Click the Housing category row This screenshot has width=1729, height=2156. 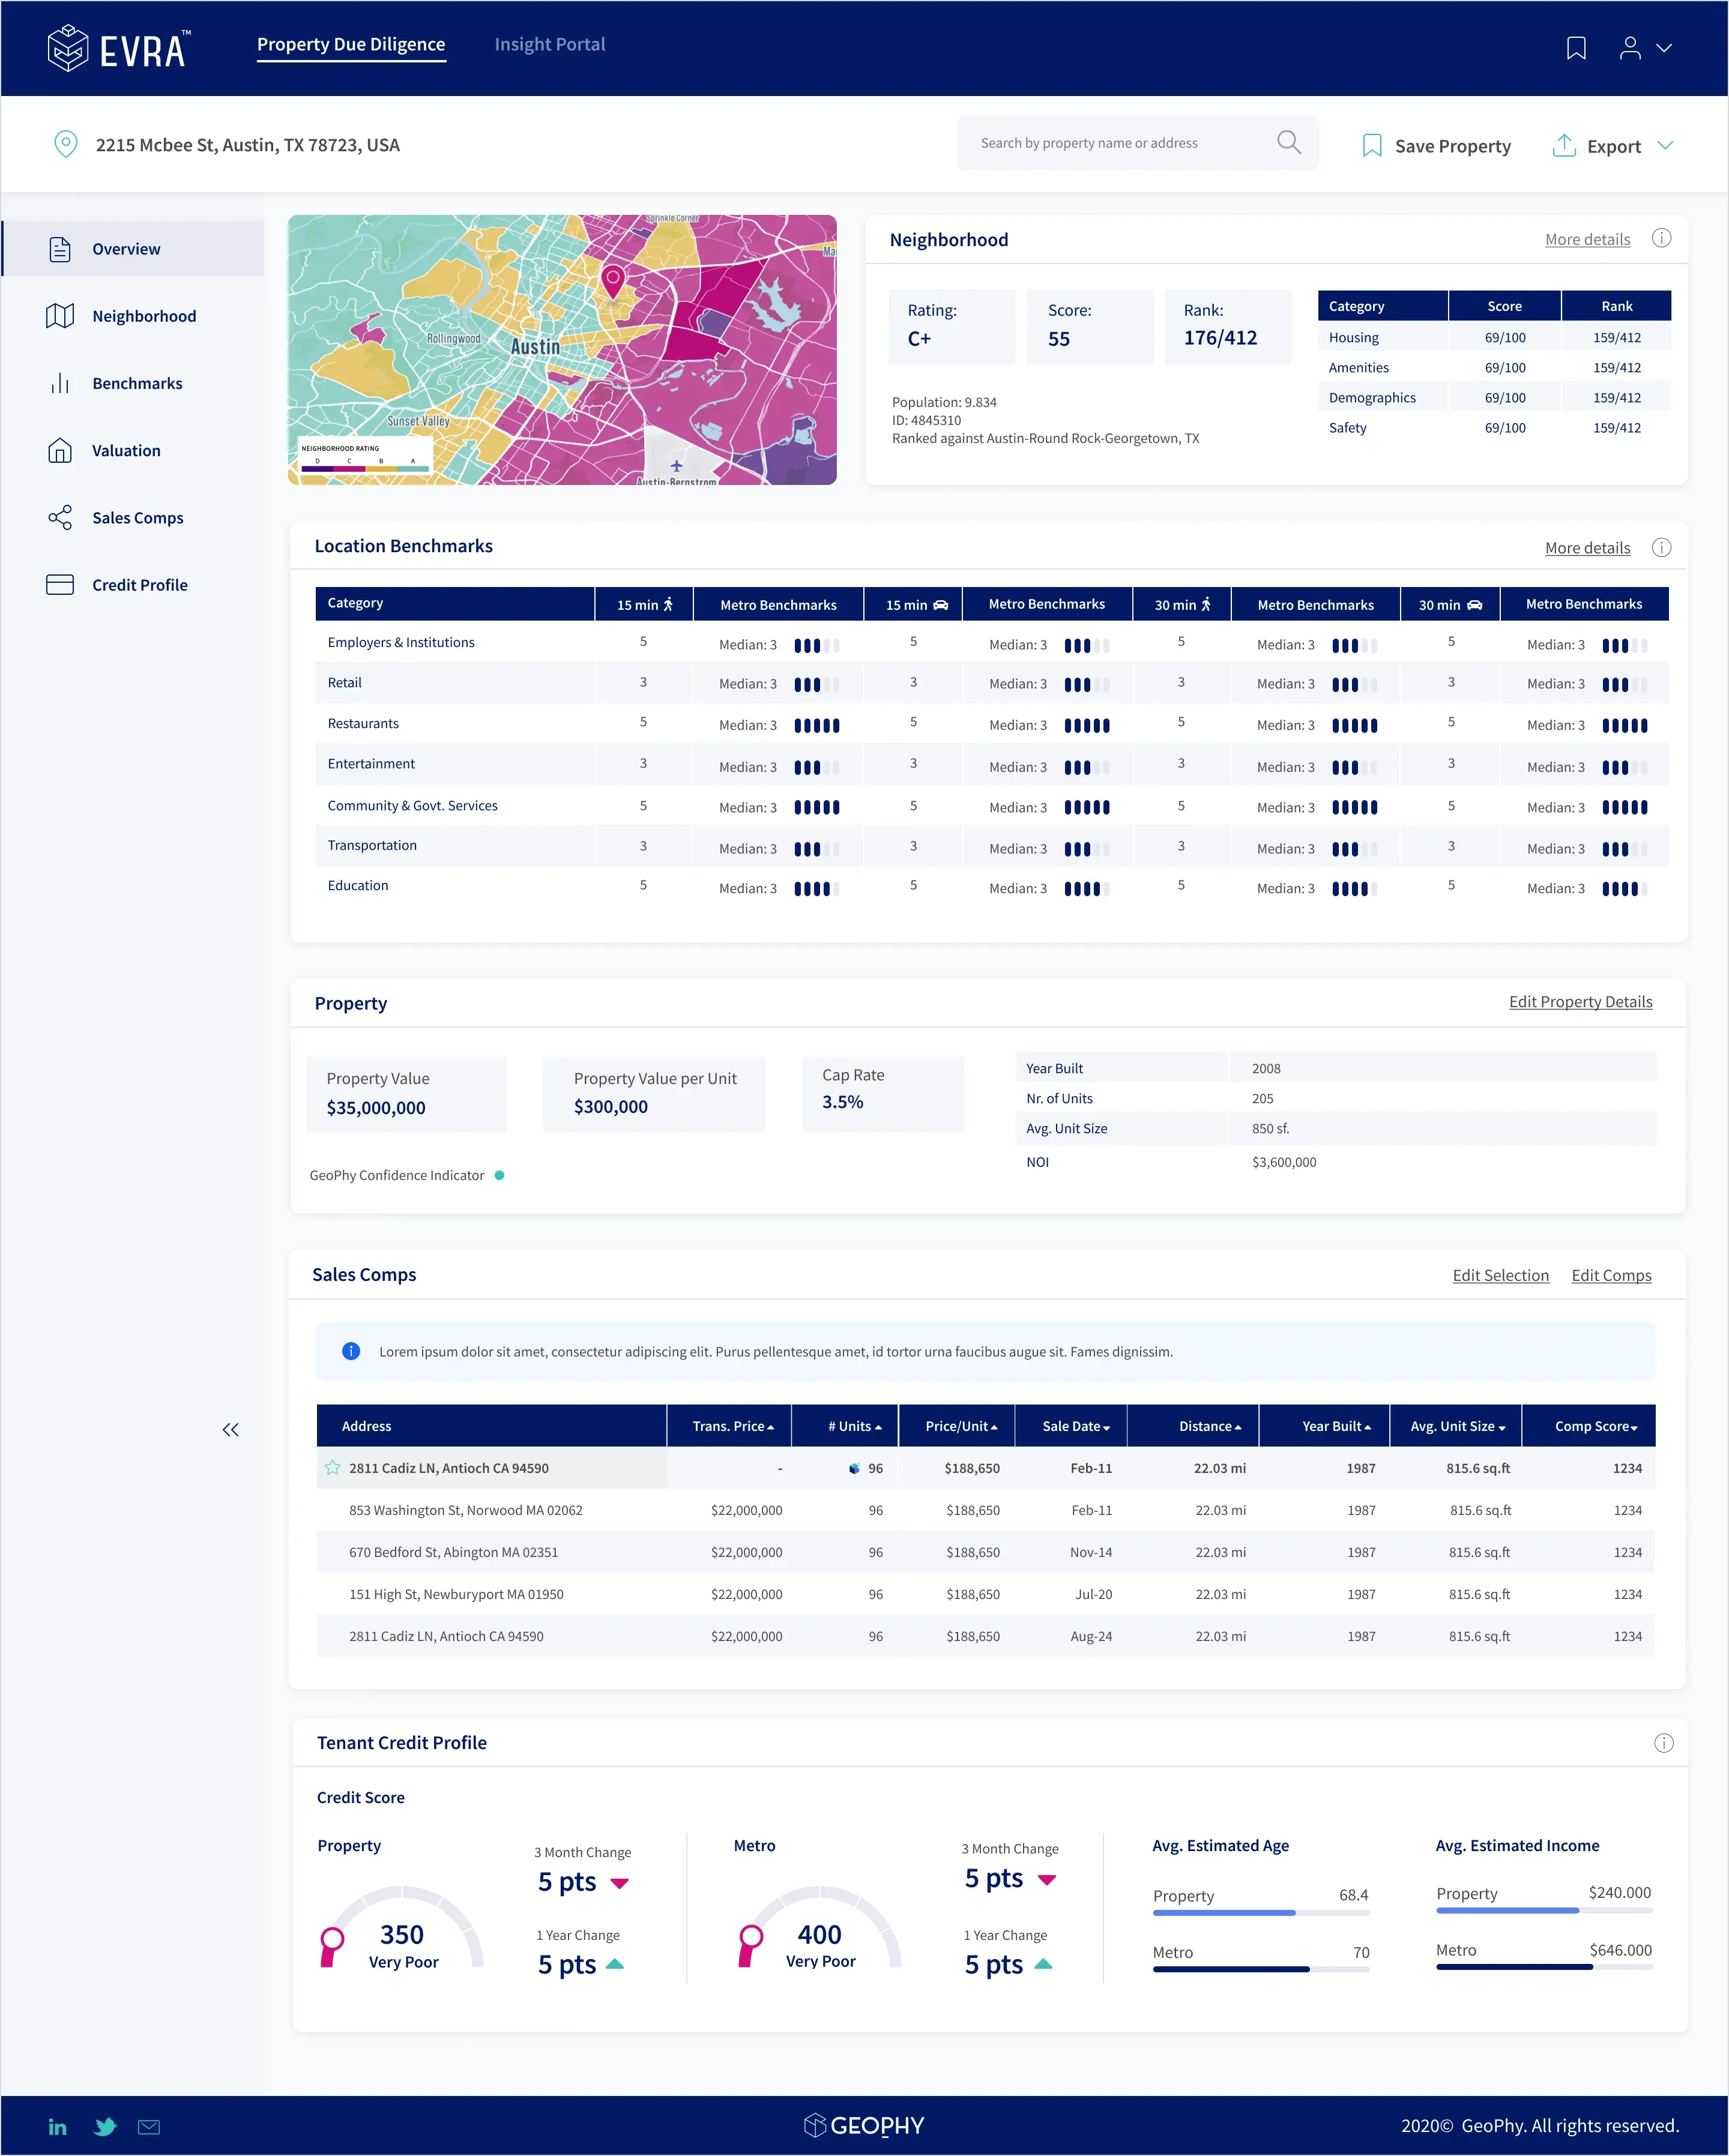click(x=1495, y=338)
